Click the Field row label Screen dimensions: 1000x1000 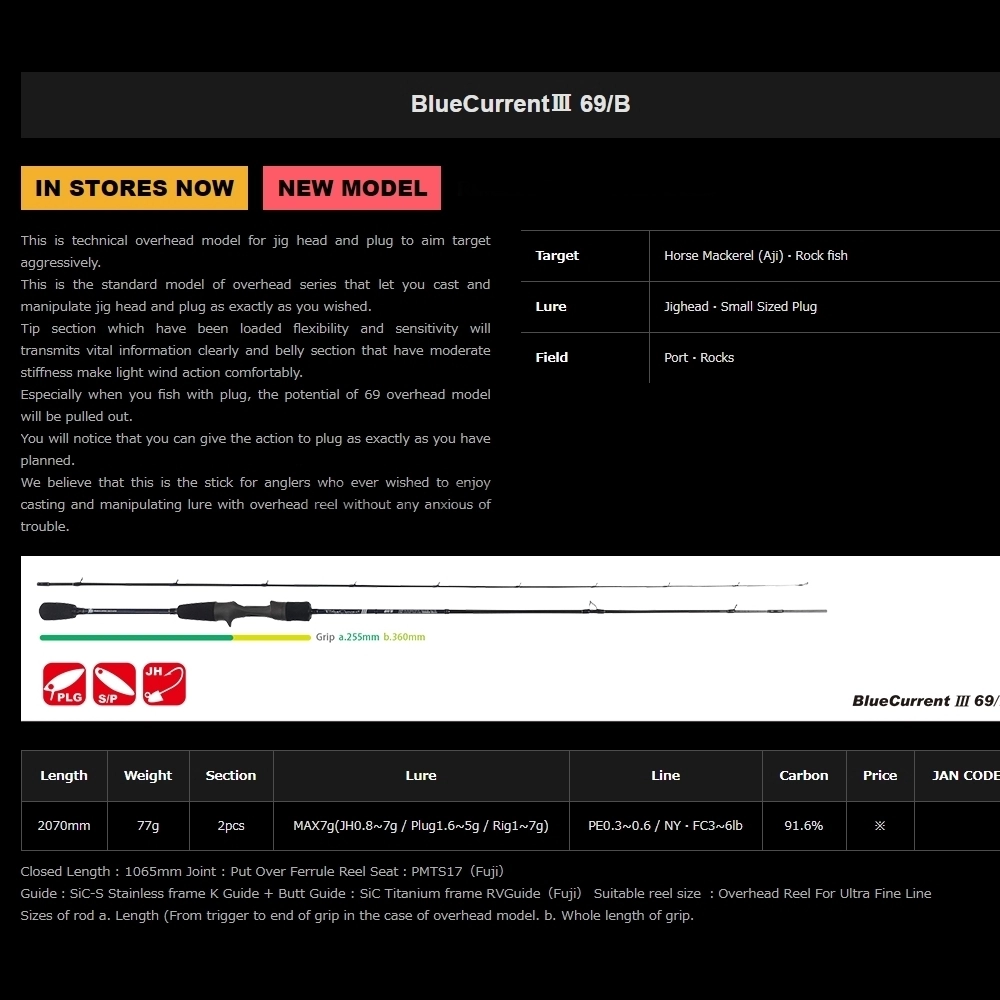552,358
